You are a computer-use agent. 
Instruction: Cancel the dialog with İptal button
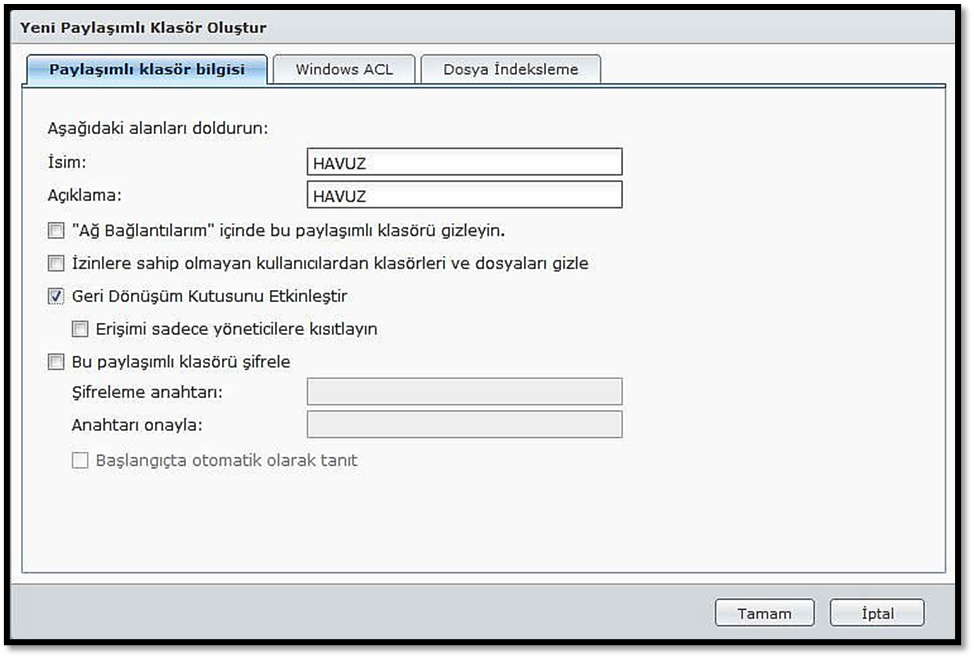877,614
